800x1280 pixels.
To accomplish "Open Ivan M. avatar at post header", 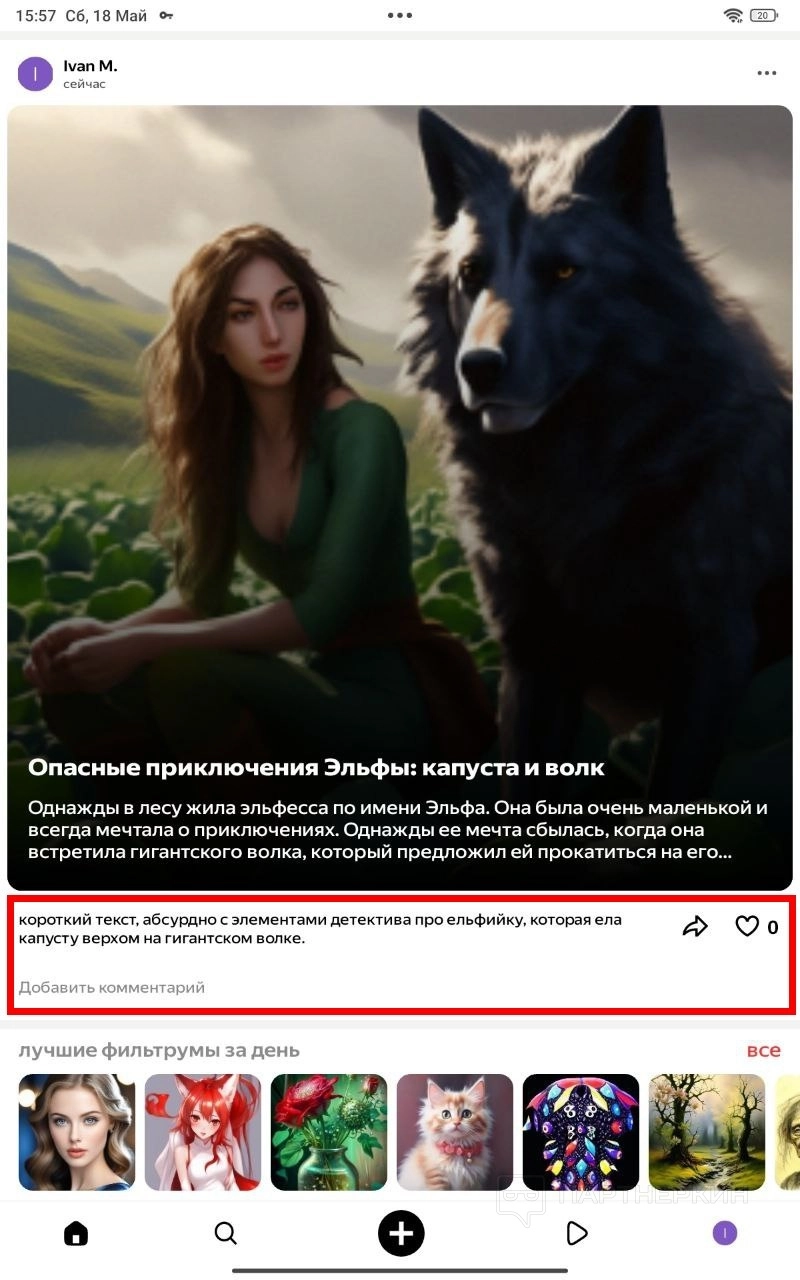I will point(36,74).
